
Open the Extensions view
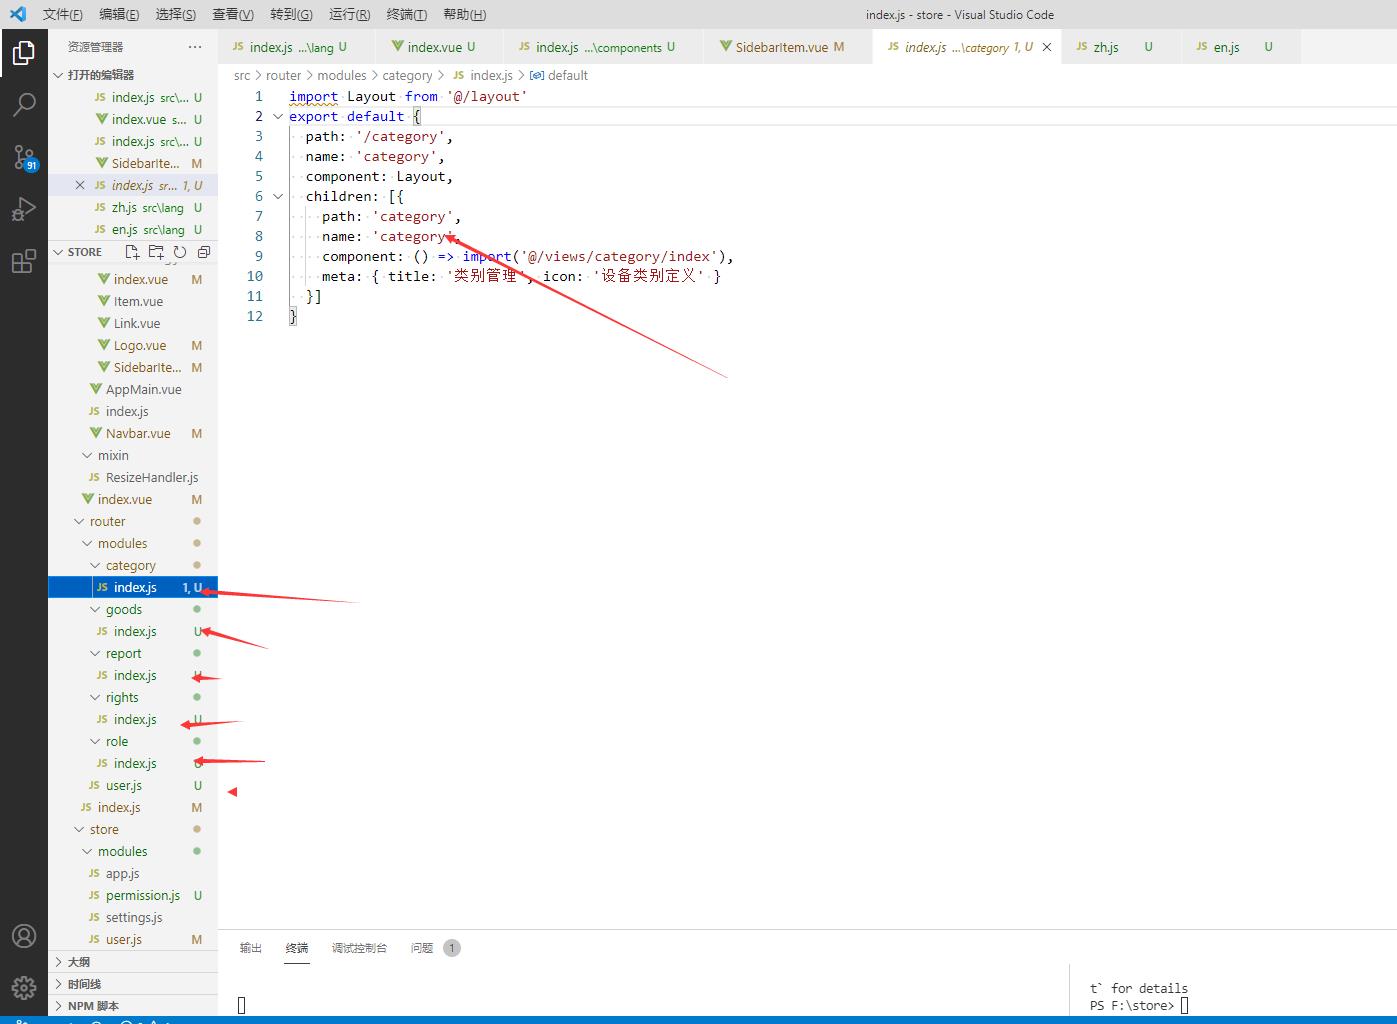(x=24, y=262)
